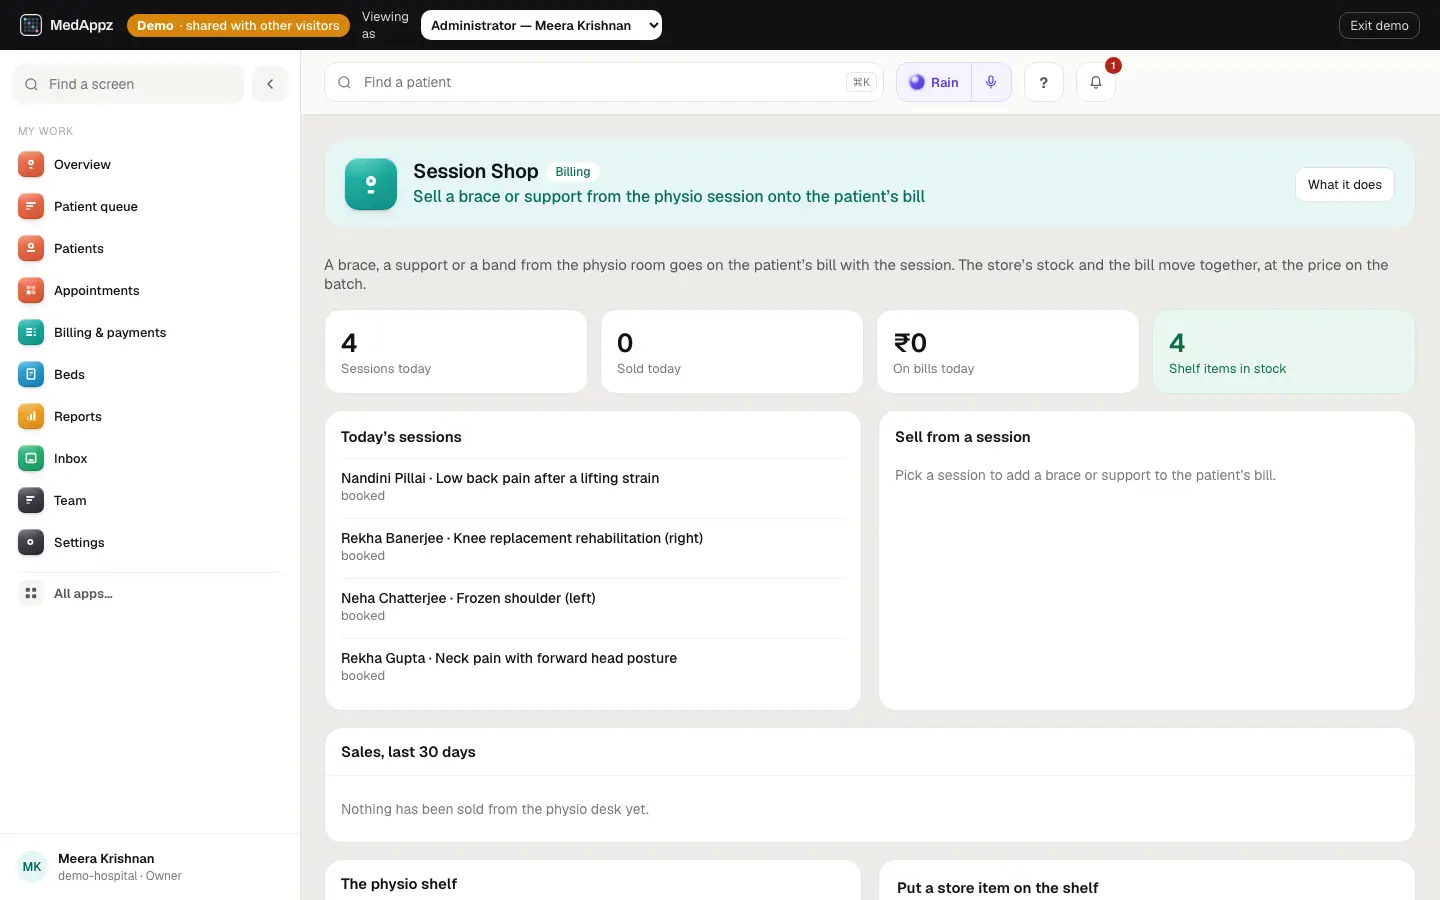Open the Overview sidebar icon

pos(31,164)
